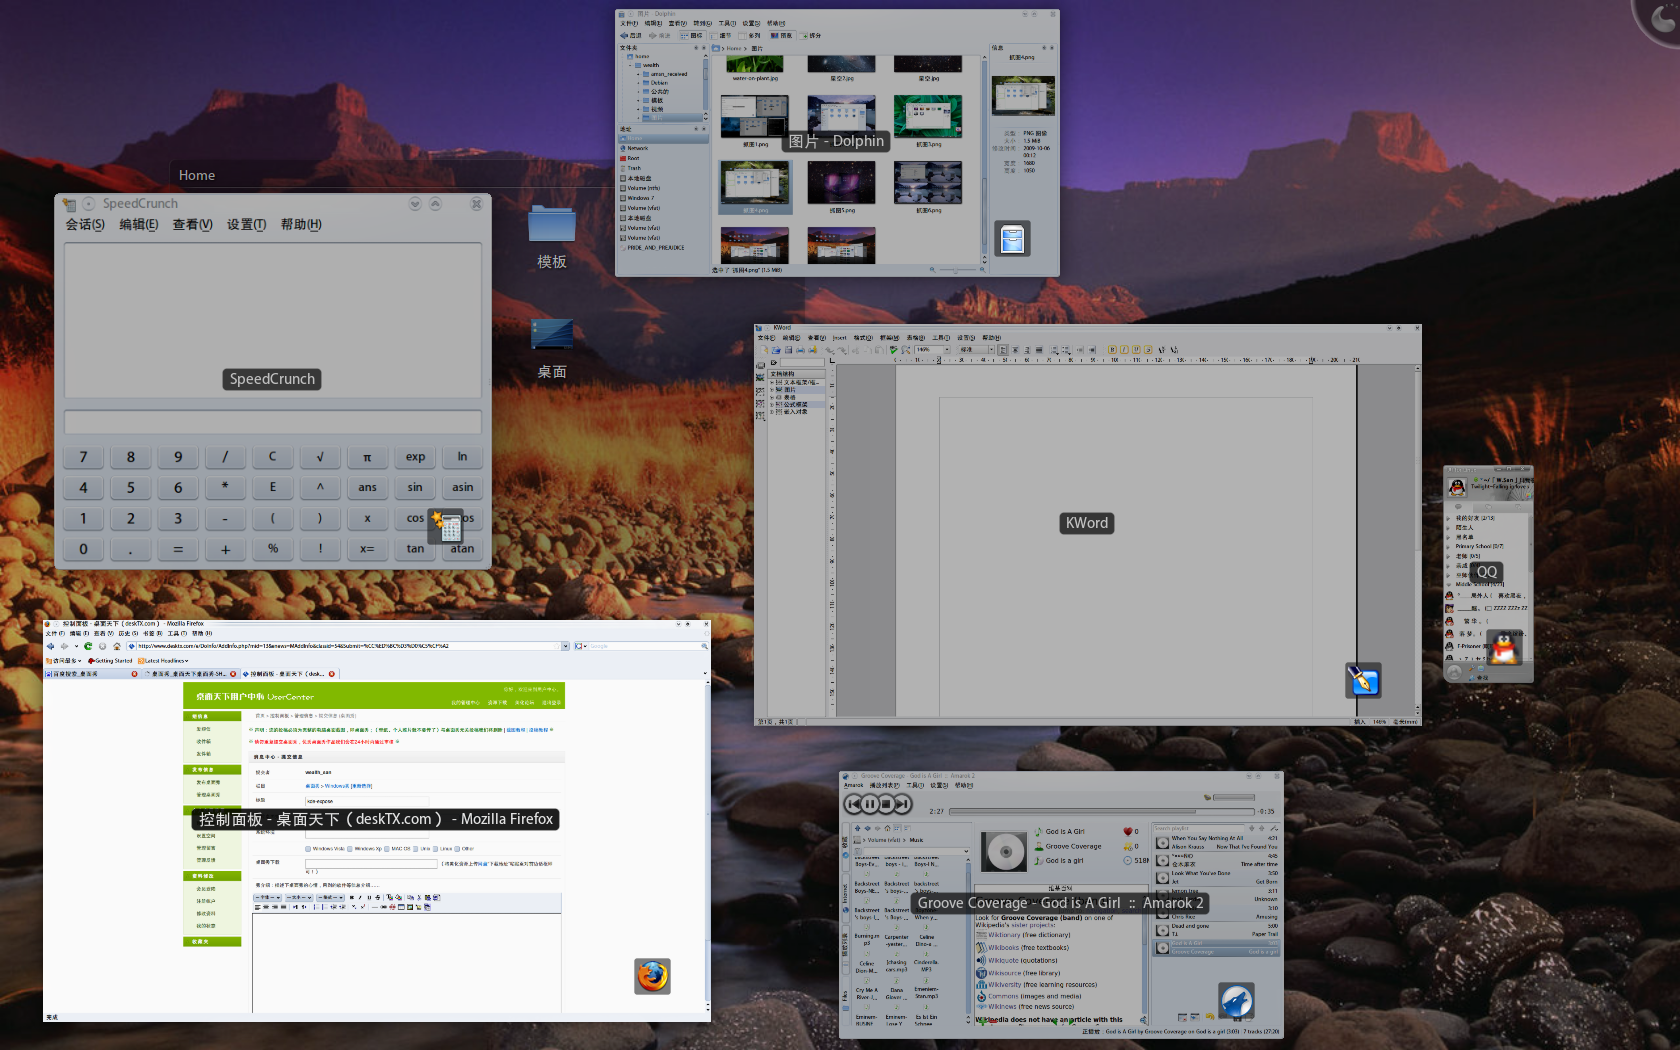This screenshot has height=1050, width=1680.
Task: Click Firefox's stop loading icon
Action: [102, 646]
